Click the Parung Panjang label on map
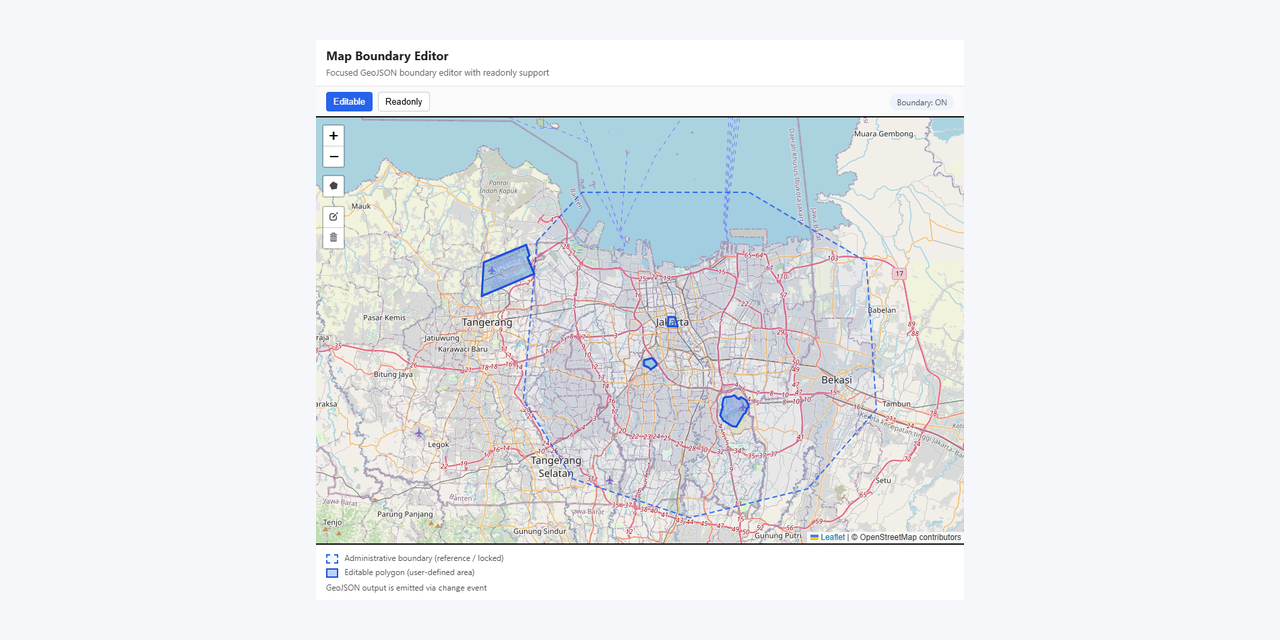 pos(405,514)
